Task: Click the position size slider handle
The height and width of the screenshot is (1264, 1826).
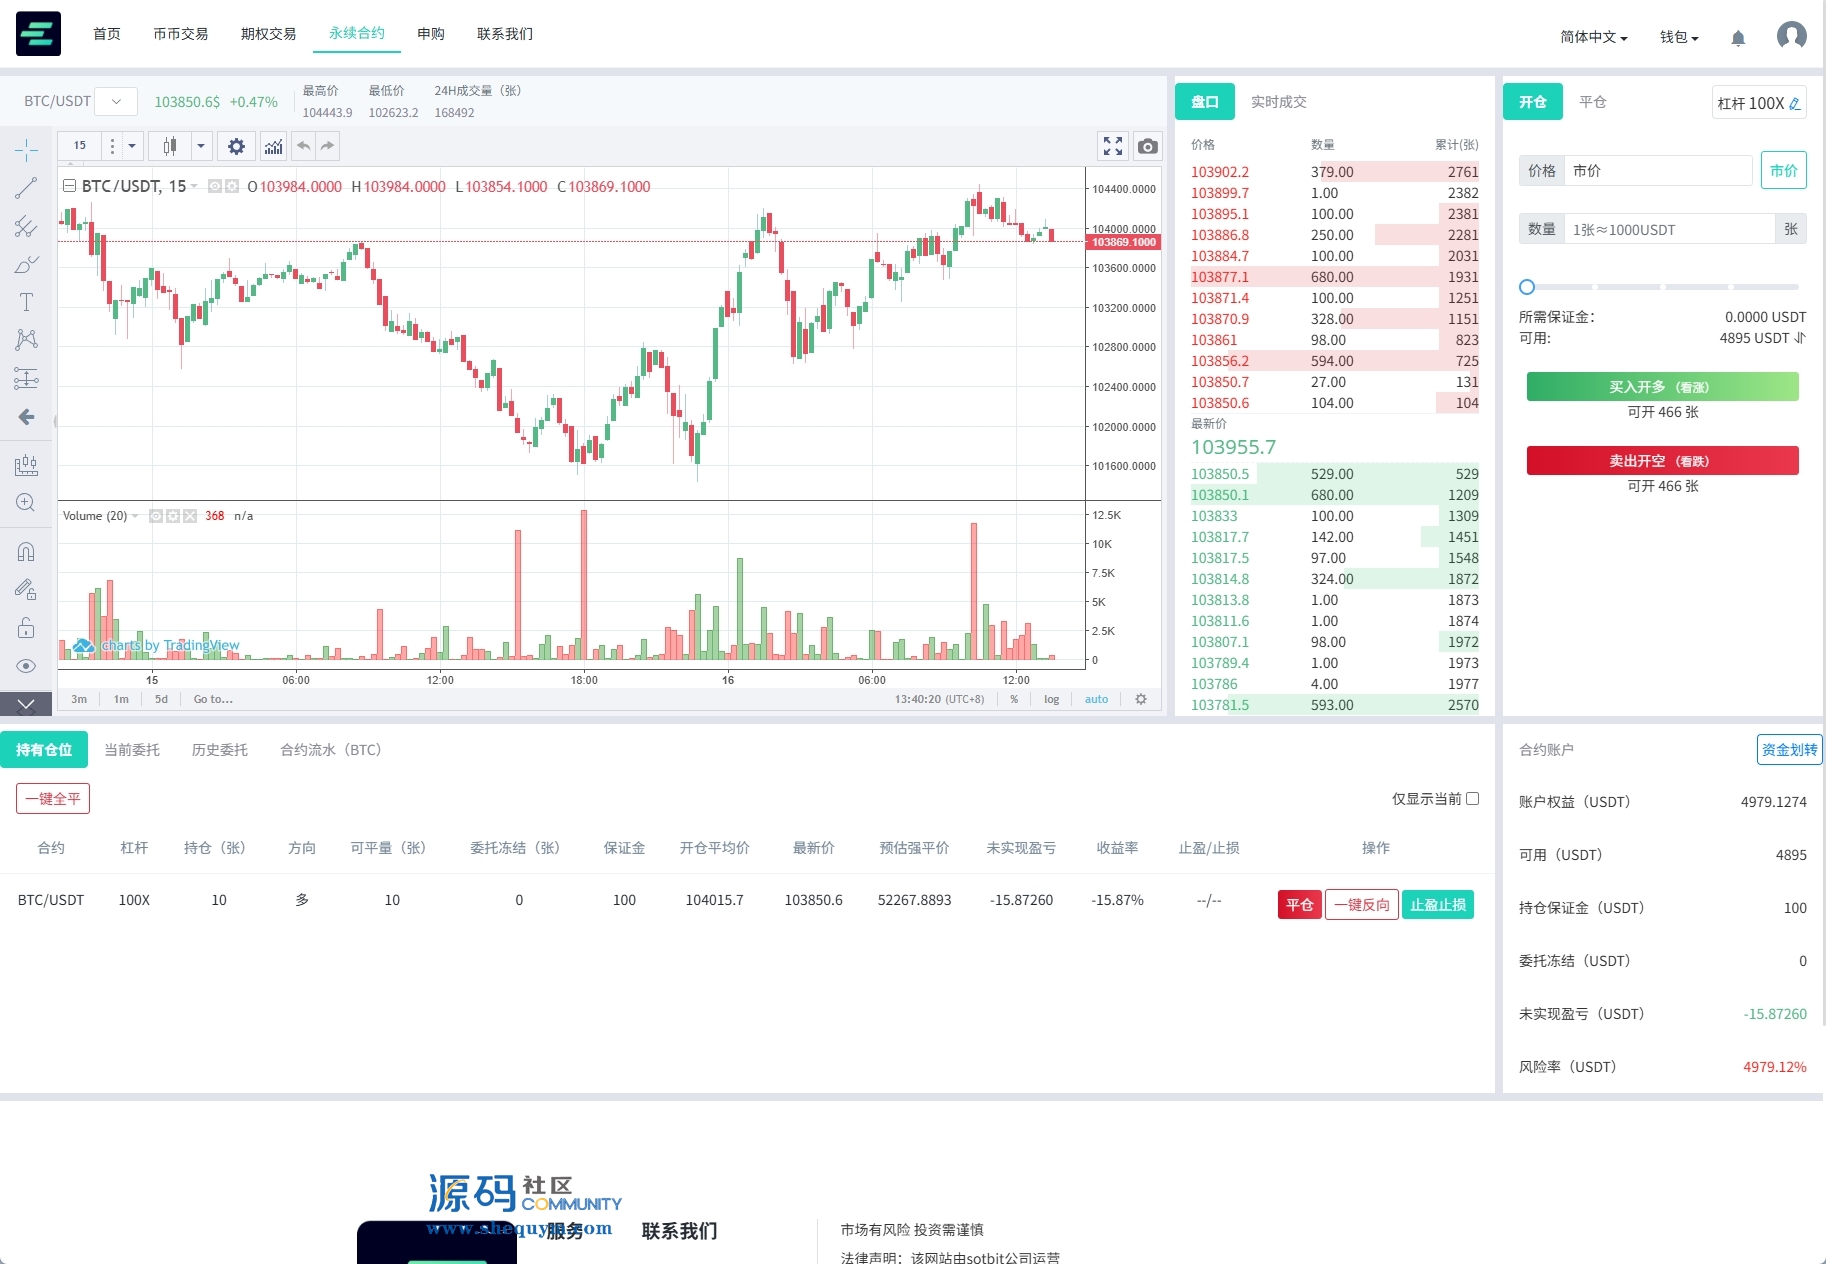Action: (x=1527, y=287)
